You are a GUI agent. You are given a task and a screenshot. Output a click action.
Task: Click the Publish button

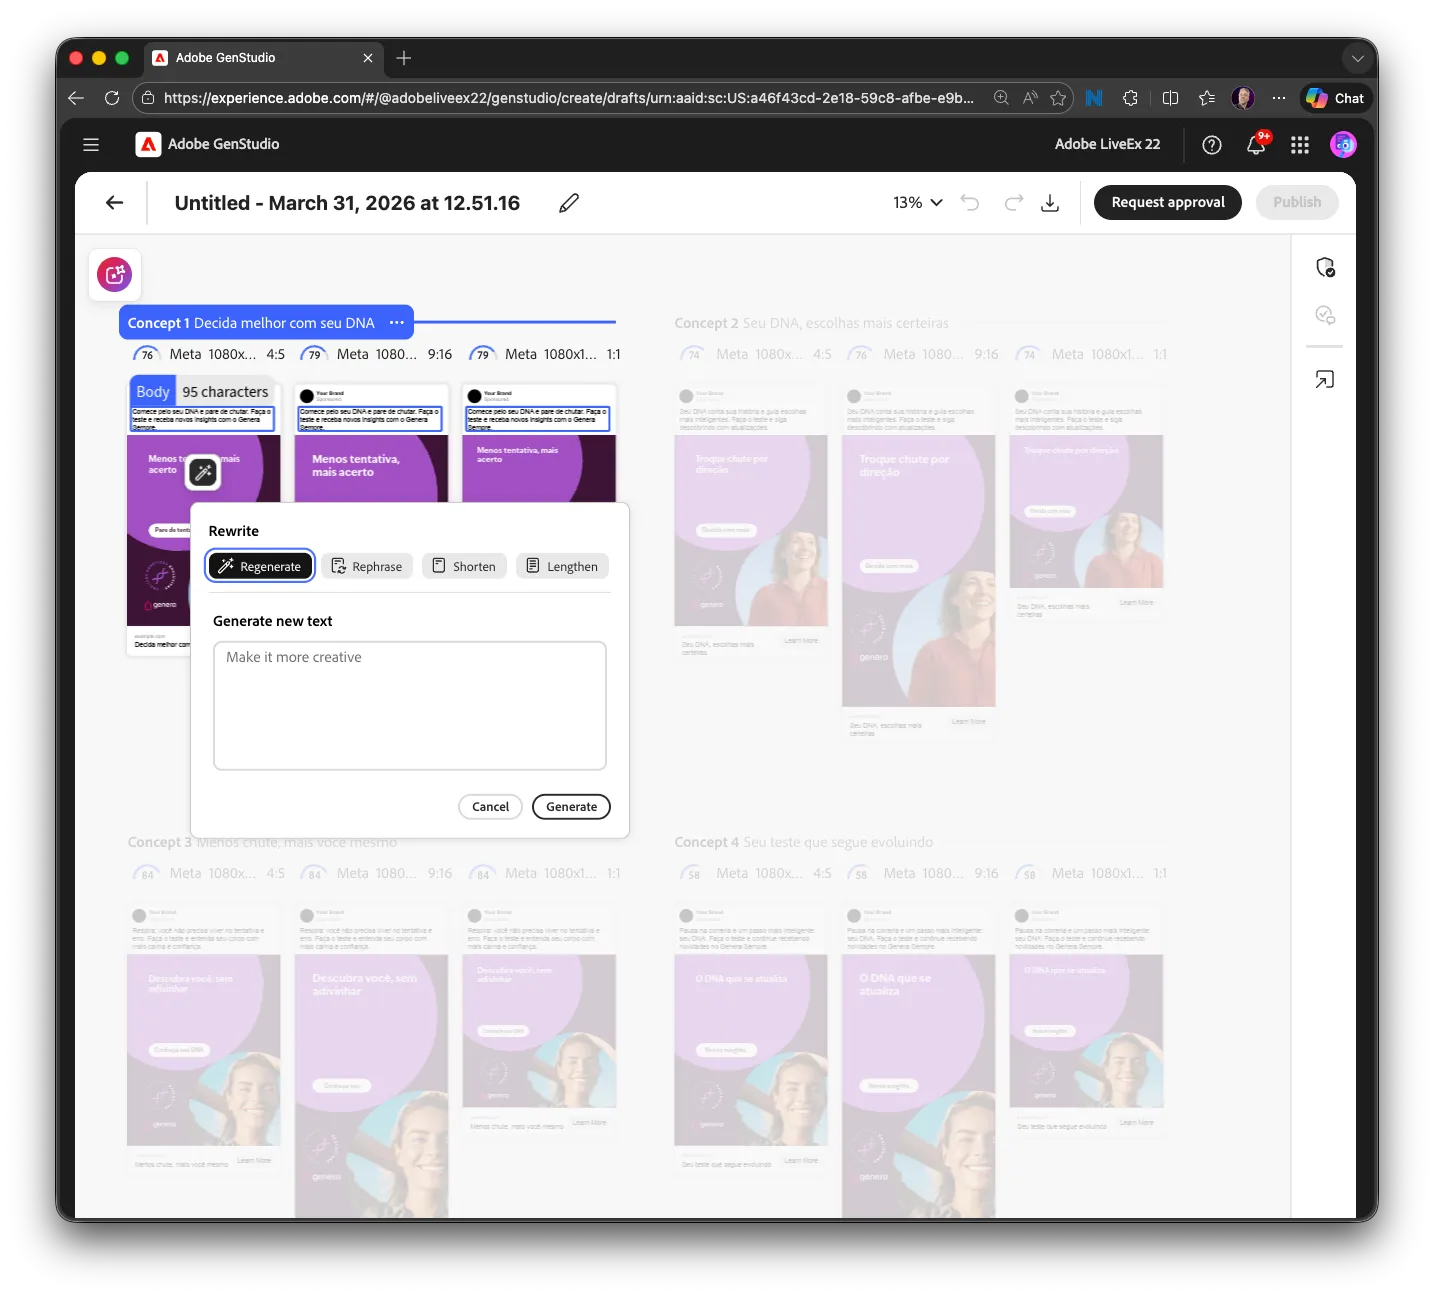pos(1297,202)
